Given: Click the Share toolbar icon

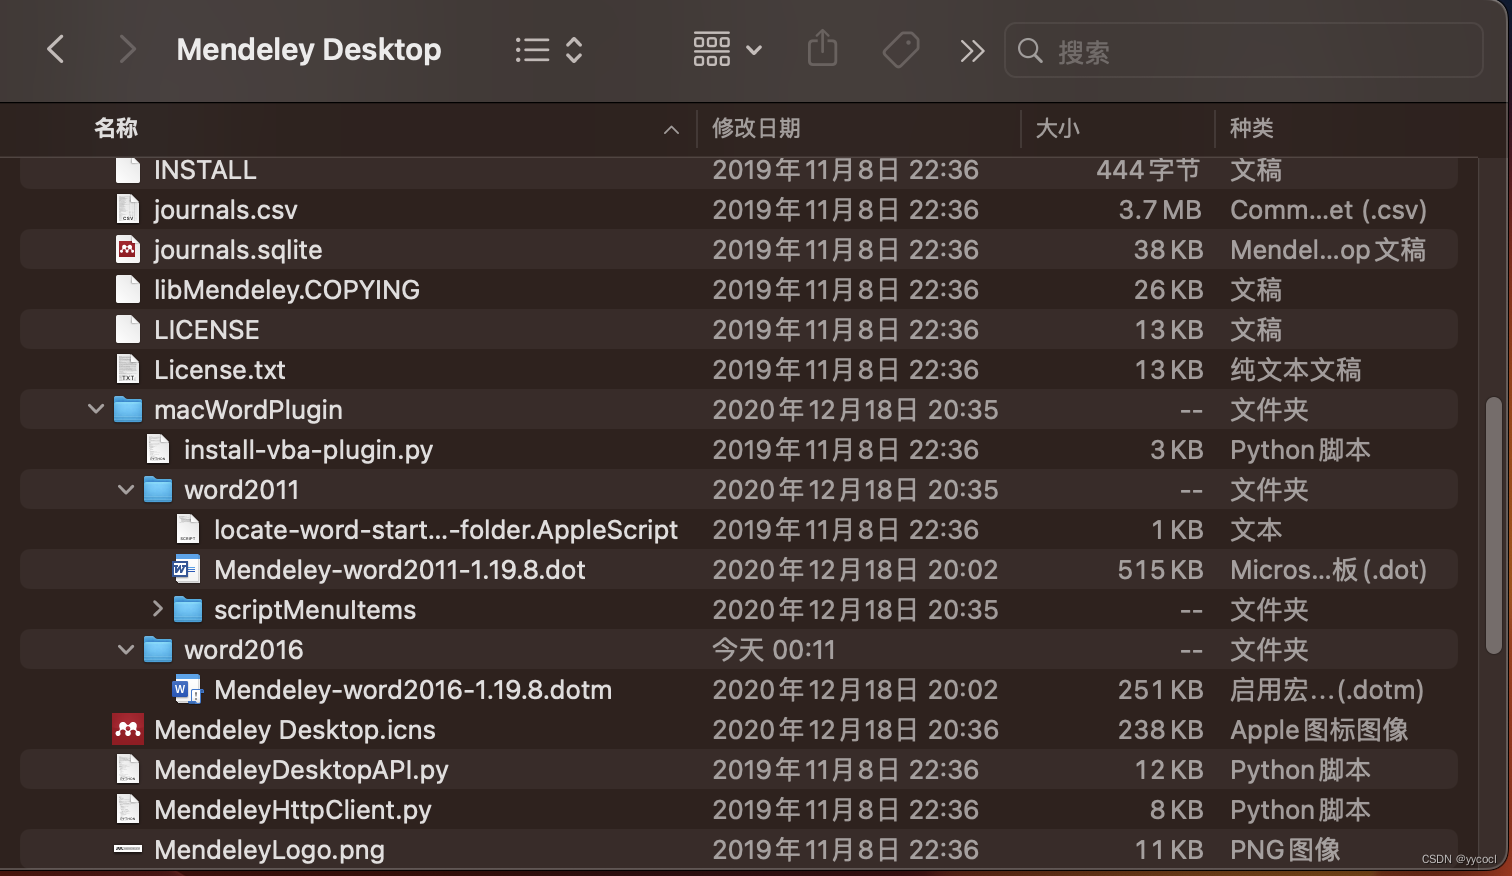Looking at the screenshot, I should 822,48.
